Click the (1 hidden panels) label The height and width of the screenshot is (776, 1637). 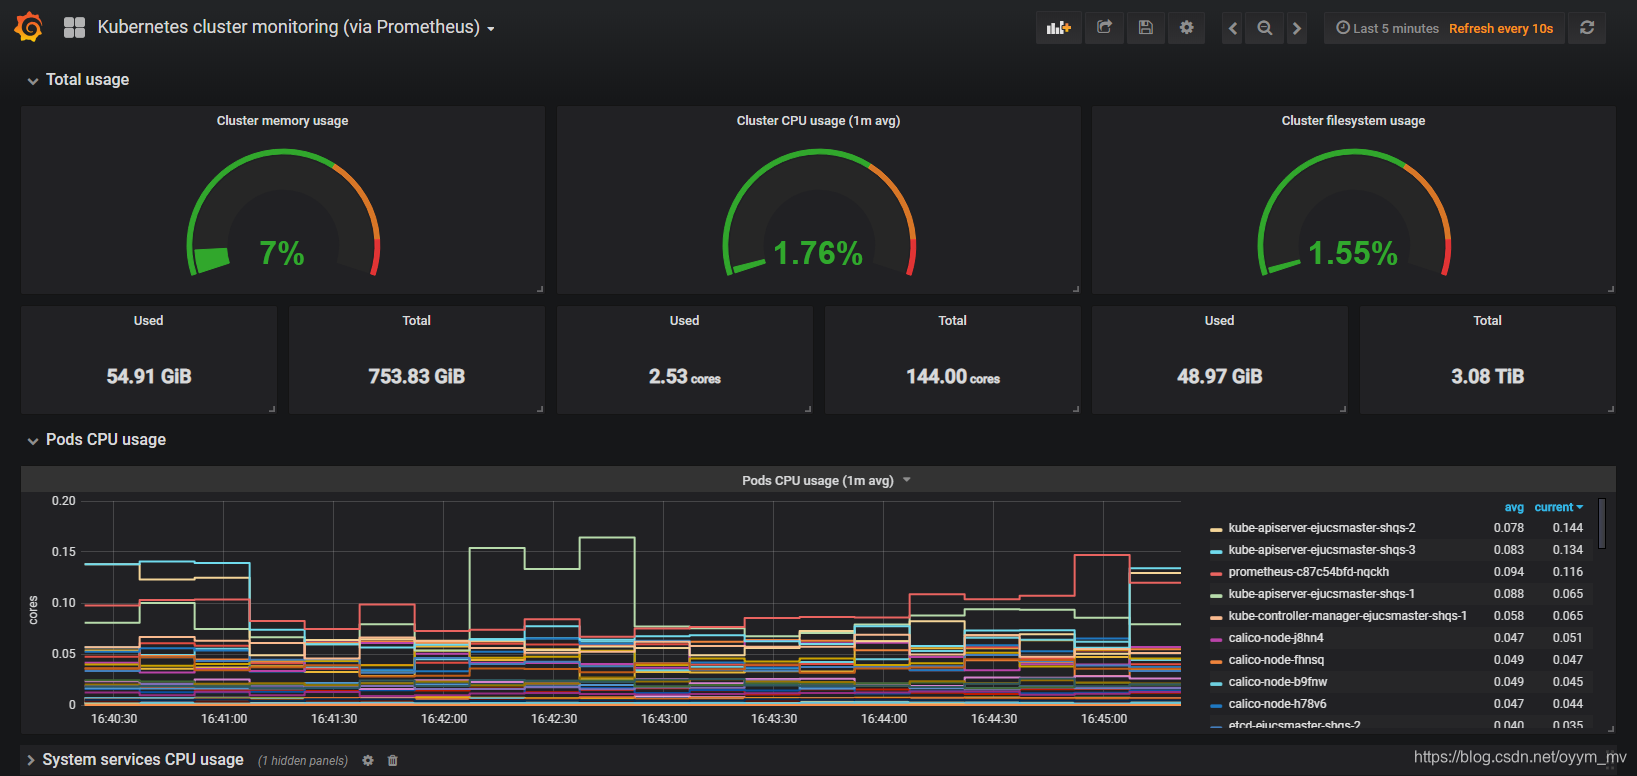(x=303, y=761)
